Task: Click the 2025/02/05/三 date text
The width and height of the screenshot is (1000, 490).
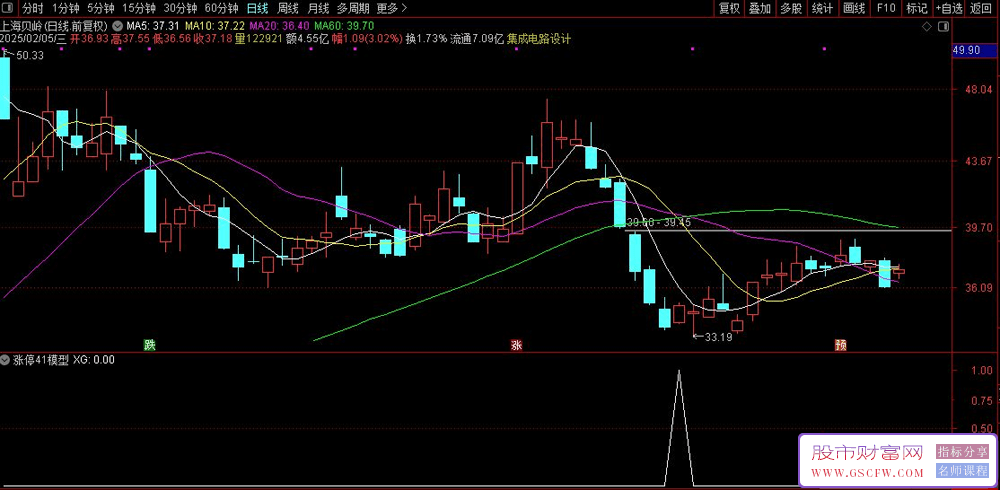Action: [33, 39]
